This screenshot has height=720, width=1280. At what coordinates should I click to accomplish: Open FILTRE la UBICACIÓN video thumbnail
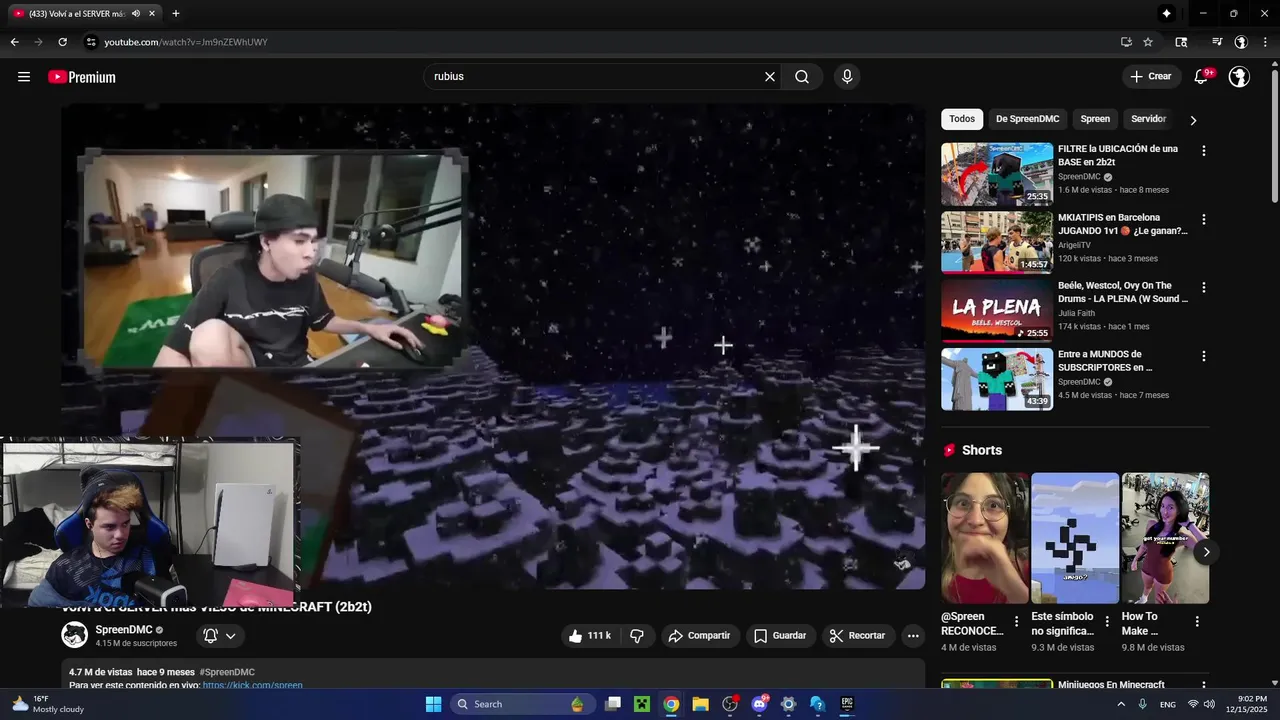tap(996, 174)
